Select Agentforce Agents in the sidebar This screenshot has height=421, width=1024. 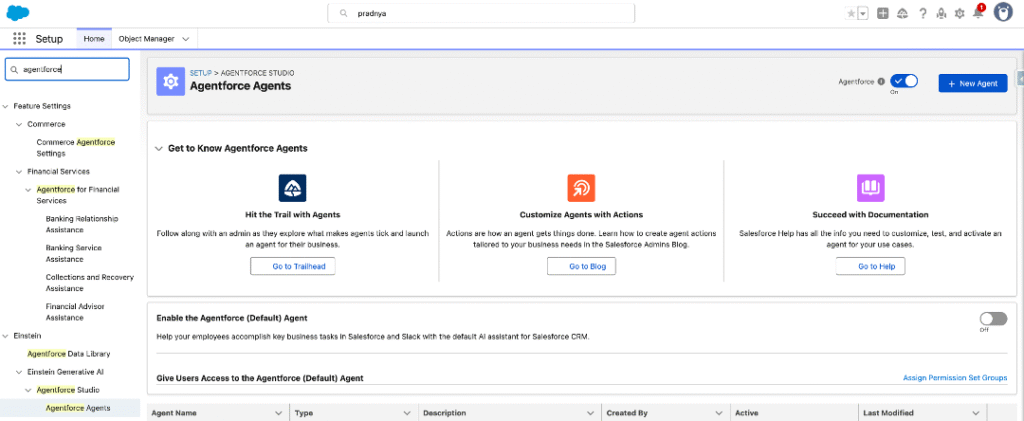pyautogui.click(x=78, y=408)
